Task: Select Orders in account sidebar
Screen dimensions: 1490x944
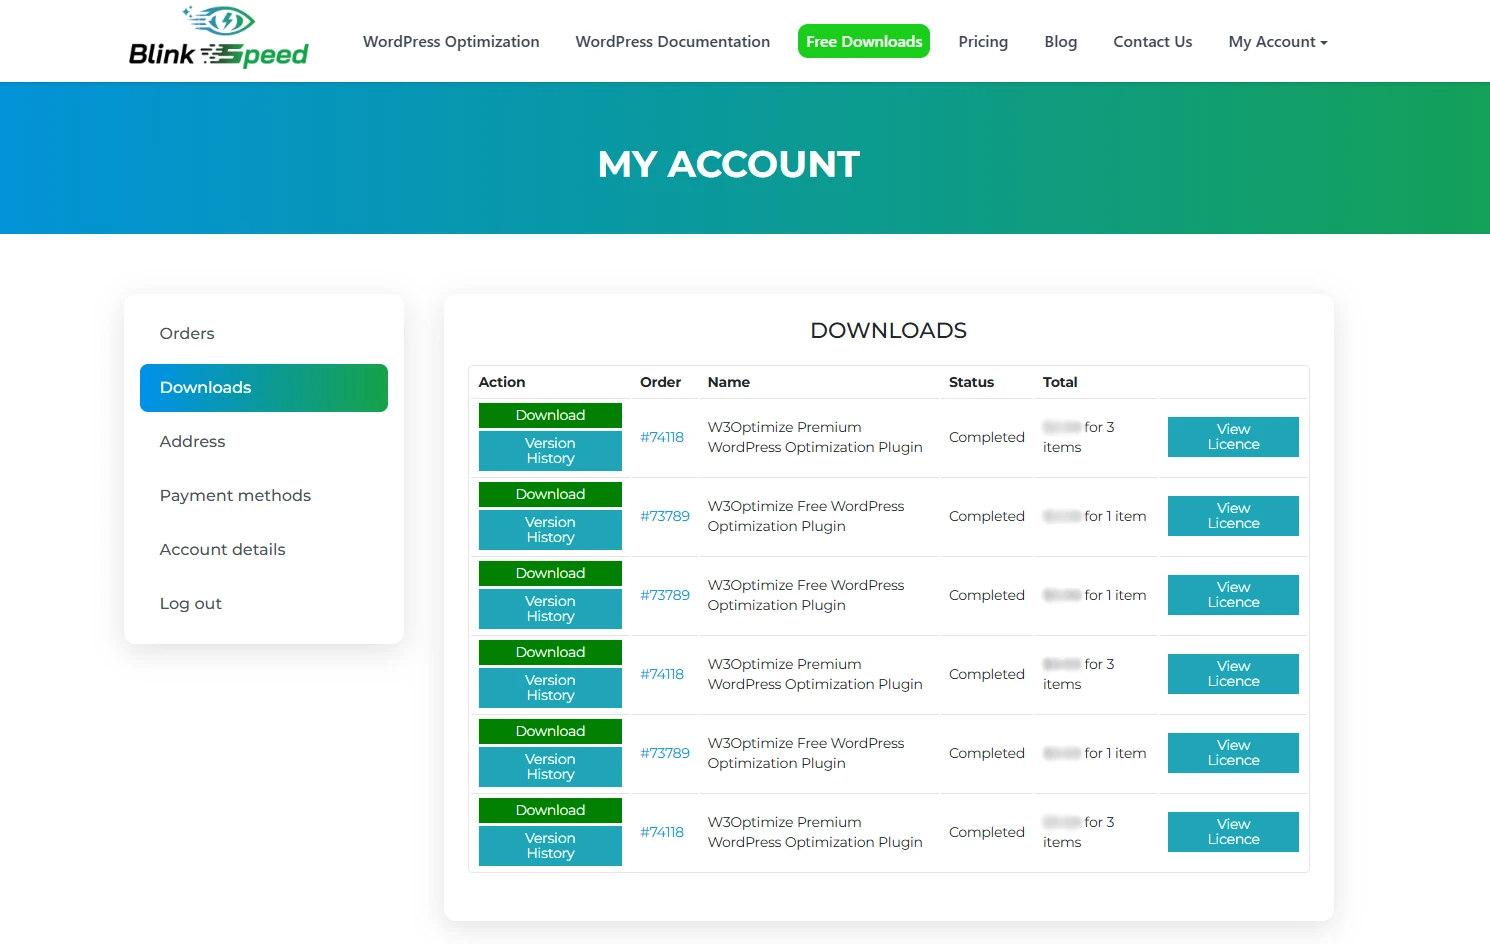Action: 187,333
